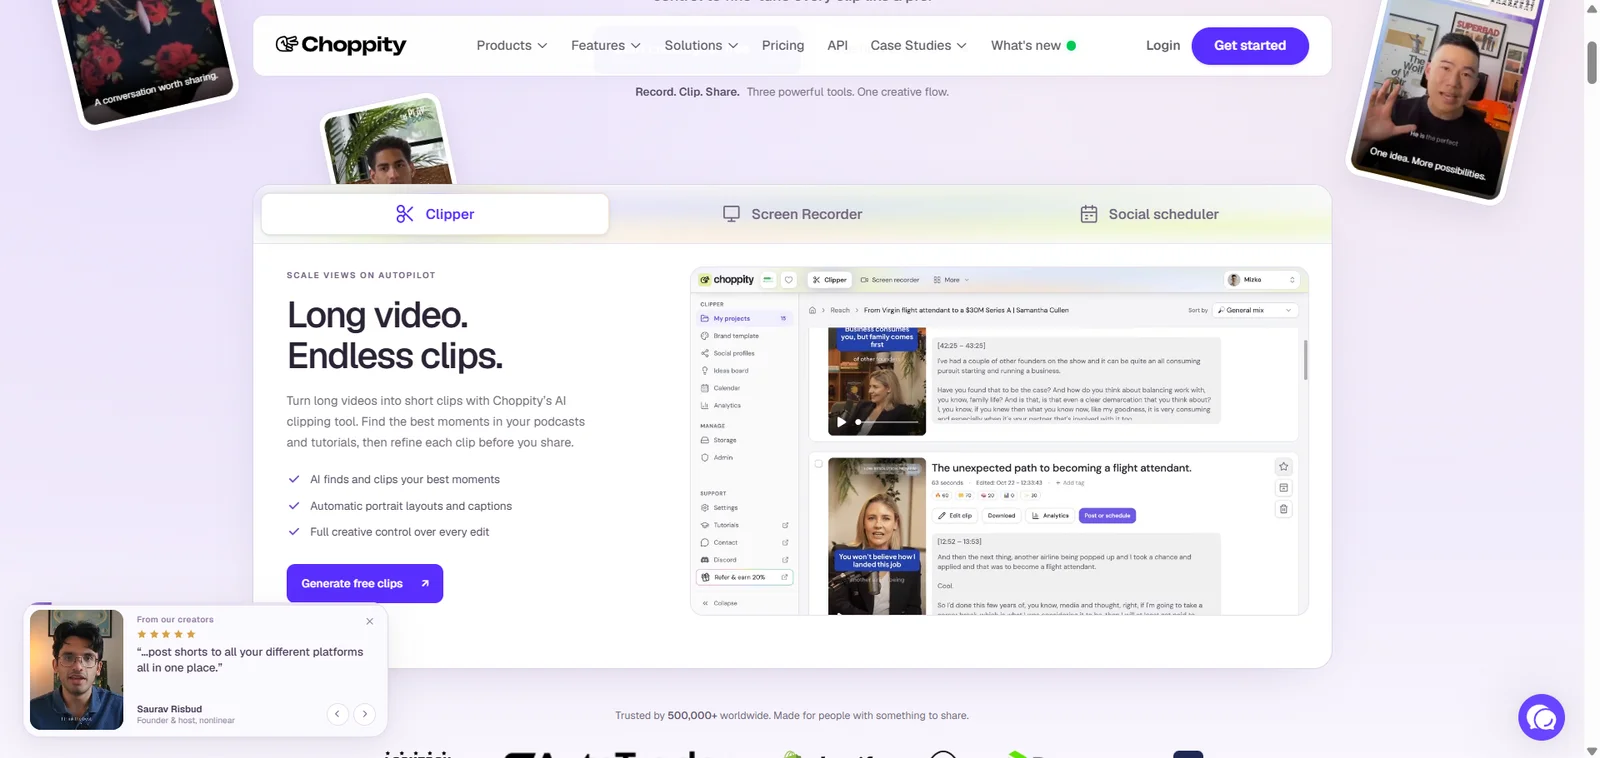Expand the Features dropdown menu
The height and width of the screenshot is (758, 1600).
tap(606, 46)
